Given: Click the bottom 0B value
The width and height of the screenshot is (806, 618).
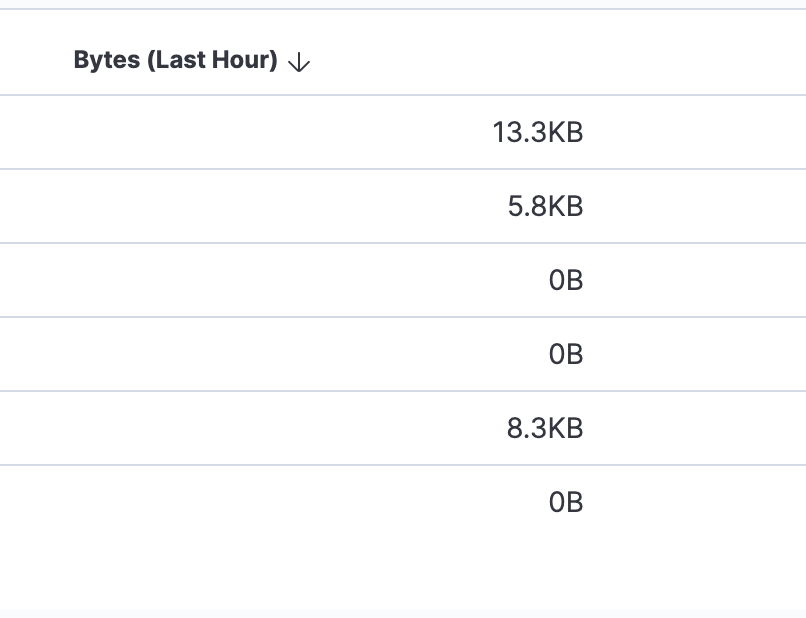Looking at the screenshot, I should click(566, 502).
